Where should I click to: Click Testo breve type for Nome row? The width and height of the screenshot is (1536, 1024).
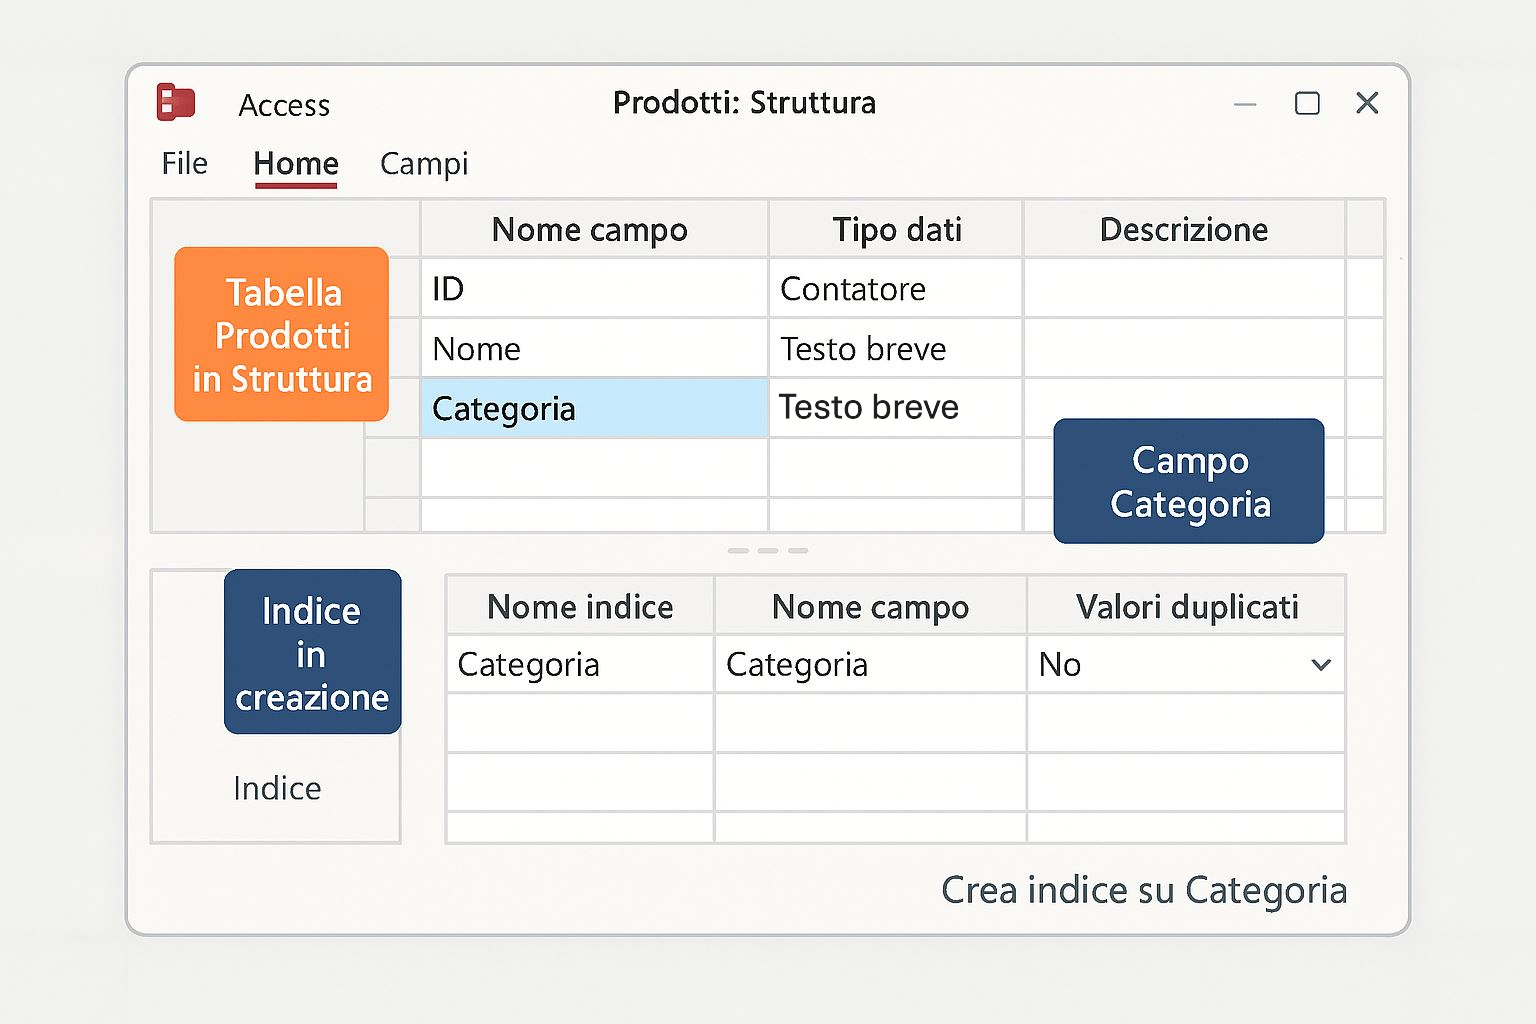(895, 349)
